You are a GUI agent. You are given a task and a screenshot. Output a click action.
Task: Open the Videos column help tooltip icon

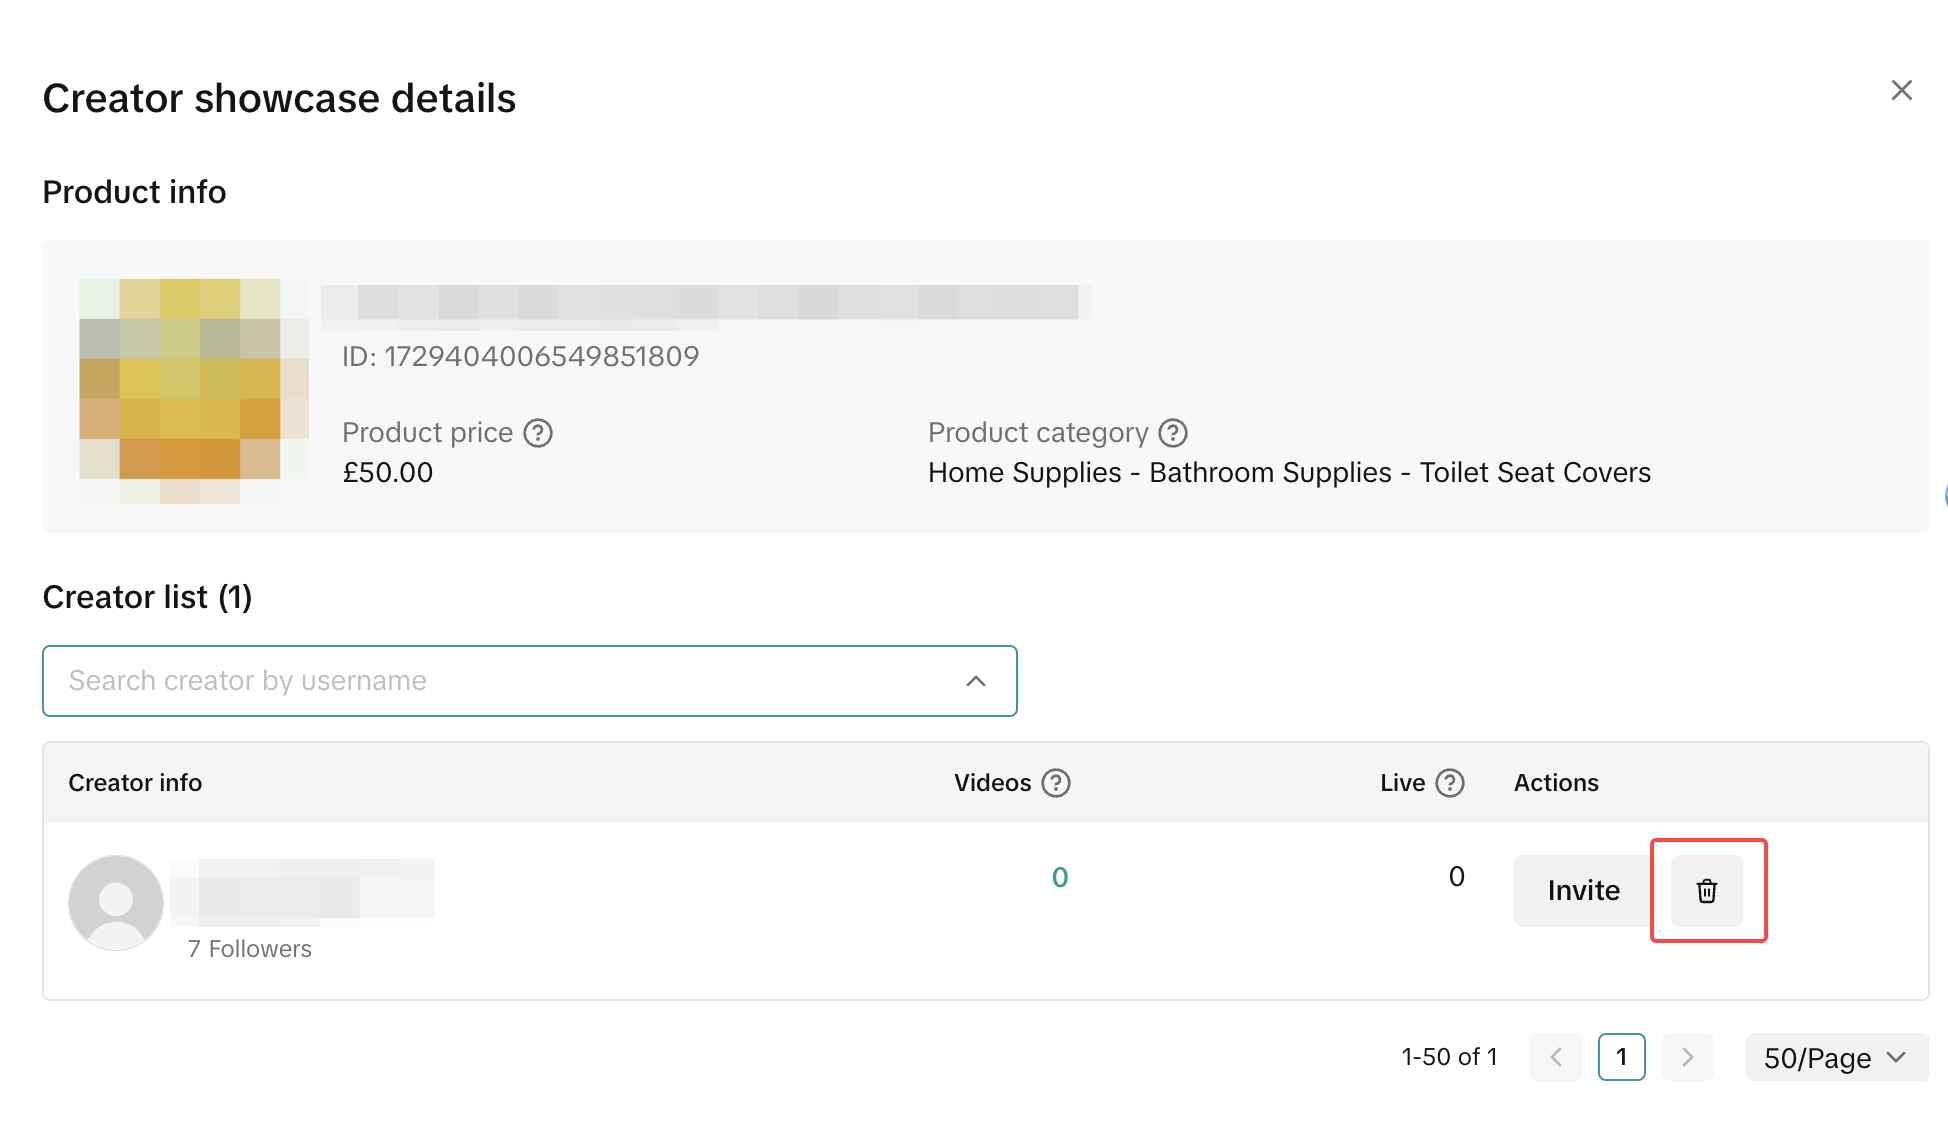(1056, 783)
